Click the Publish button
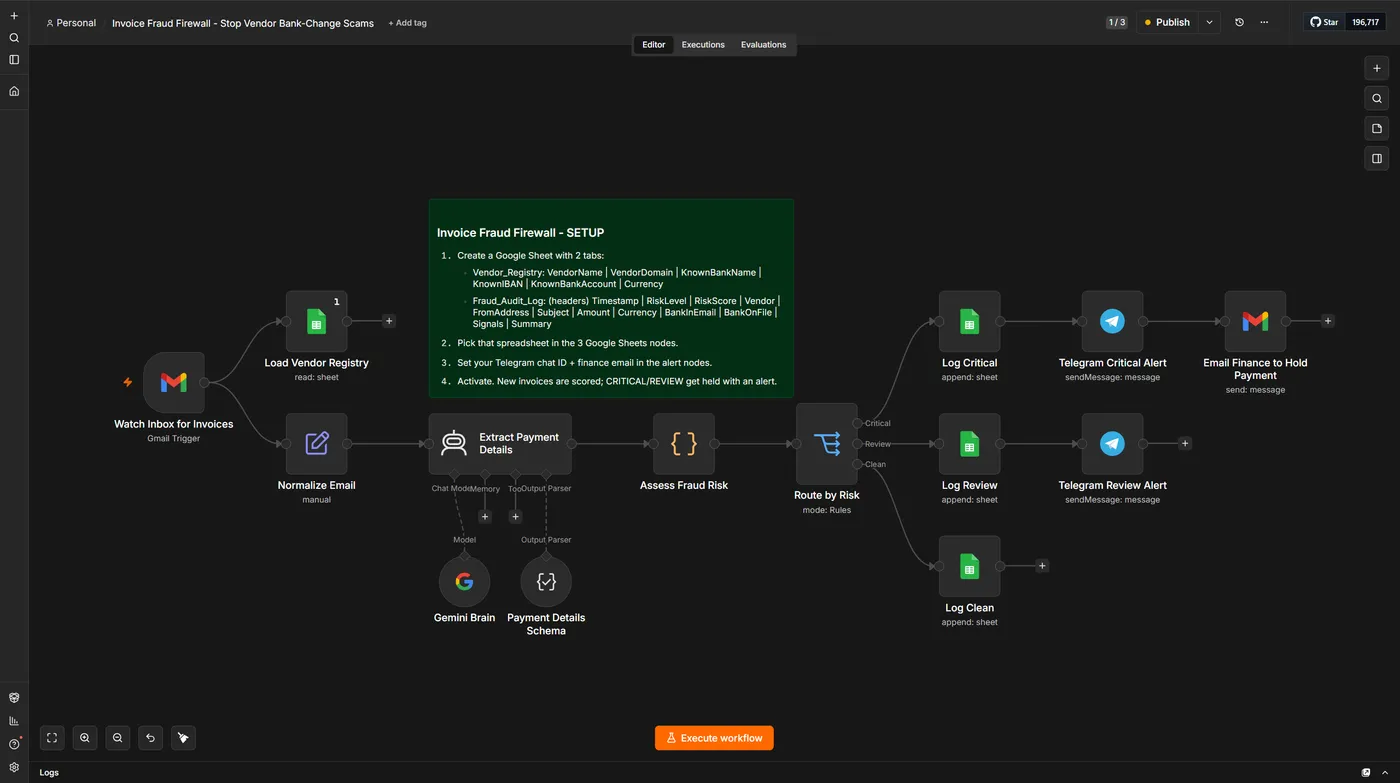 (1167, 22)
